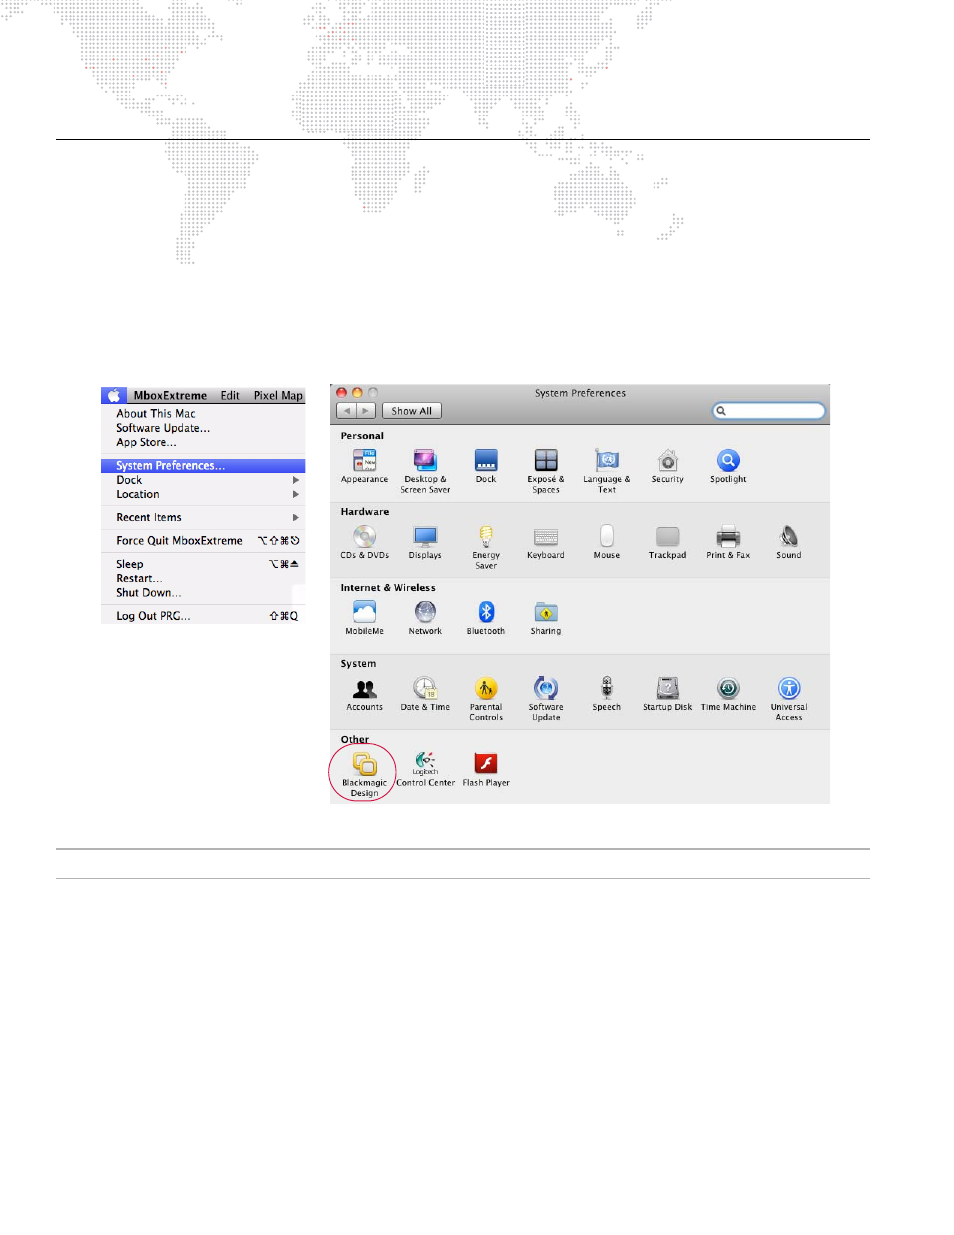Open Exposé & Spaces preferences
The image size is (954, 1235).
[x=546, y=471]
